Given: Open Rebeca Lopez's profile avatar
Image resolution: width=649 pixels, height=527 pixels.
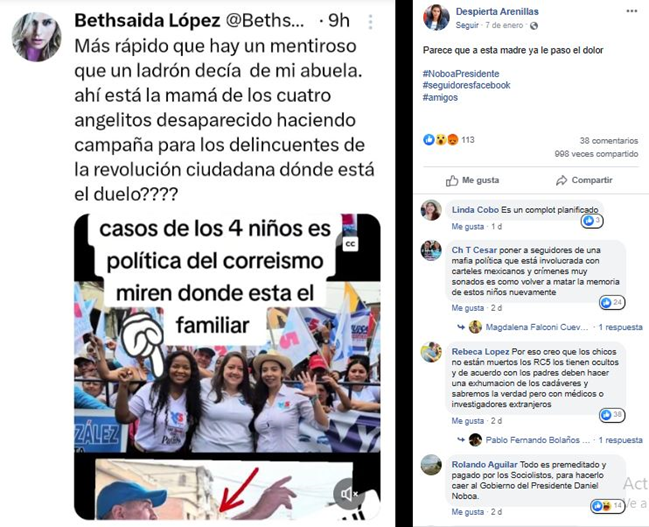Looking at the screenshot, I should 431,352.
